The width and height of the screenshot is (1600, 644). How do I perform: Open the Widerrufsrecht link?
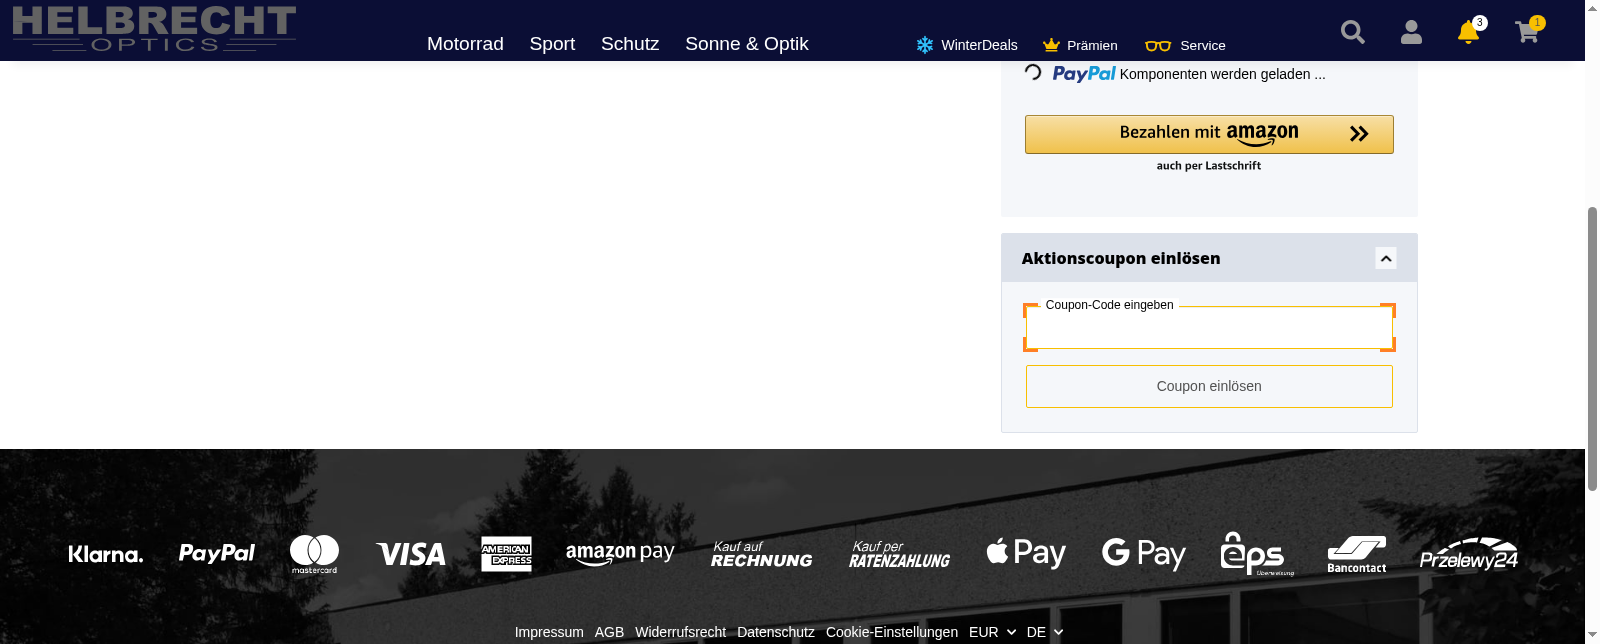pos(680,632)
